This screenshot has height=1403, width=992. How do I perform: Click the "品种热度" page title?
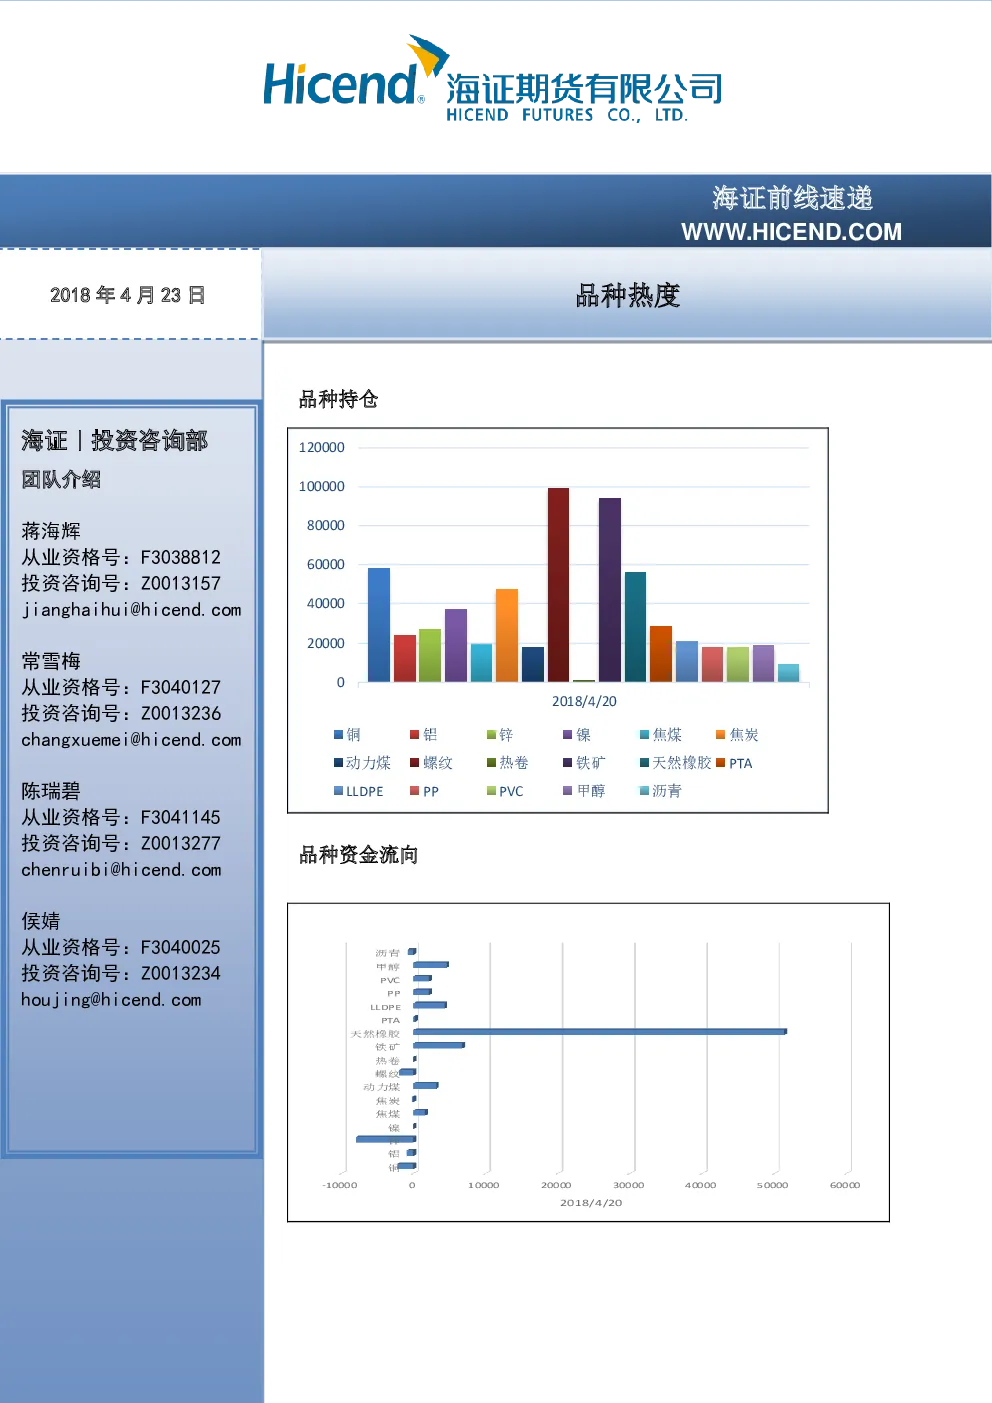click(628, 295)
